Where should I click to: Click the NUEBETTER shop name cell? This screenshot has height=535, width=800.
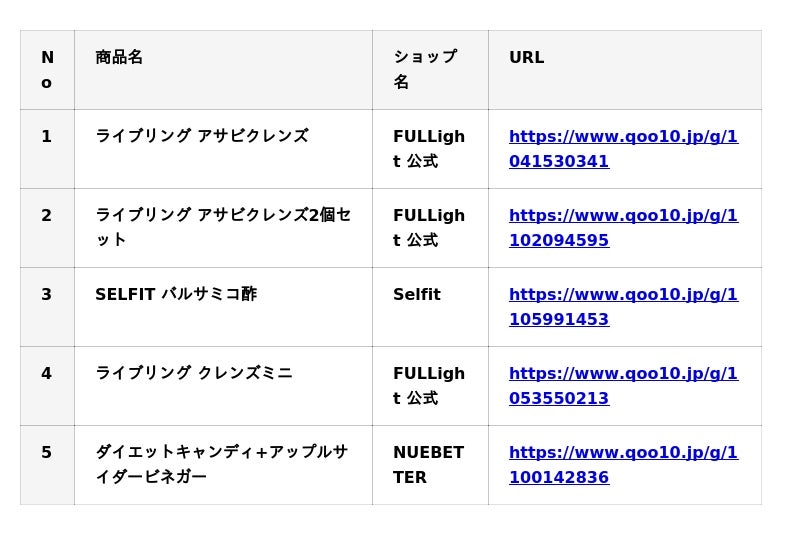point(428,464)
